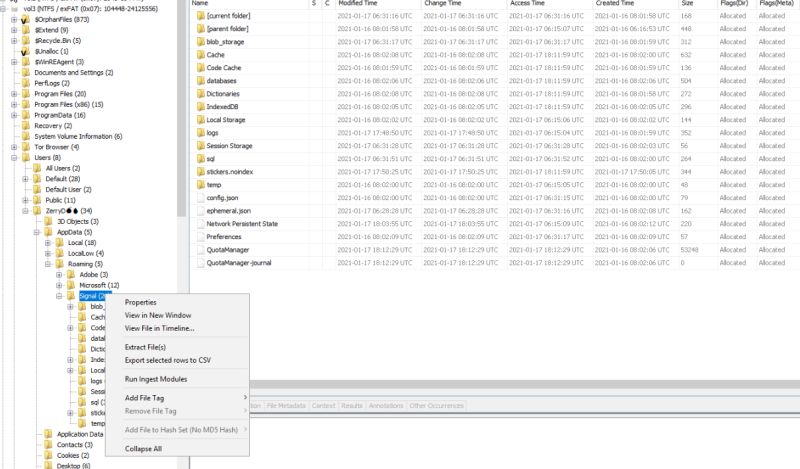Viewport: 800px width, 469px height.
Task: Select the QuotaManager-journal file row
Action: pos(495,263)
